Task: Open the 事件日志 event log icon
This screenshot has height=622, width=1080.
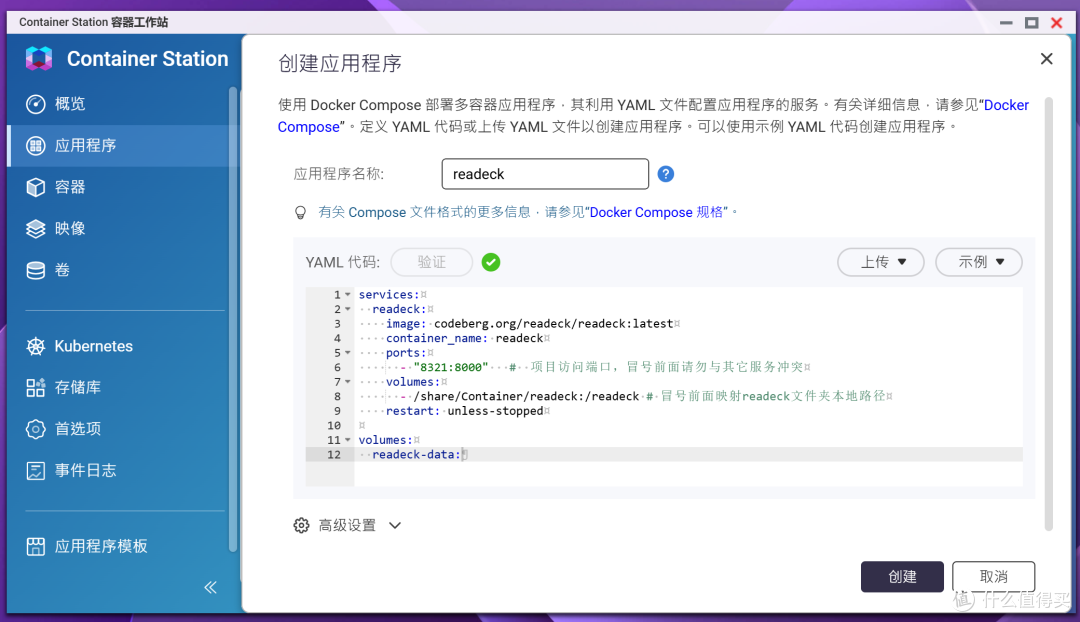Action: tap(36, 470)
